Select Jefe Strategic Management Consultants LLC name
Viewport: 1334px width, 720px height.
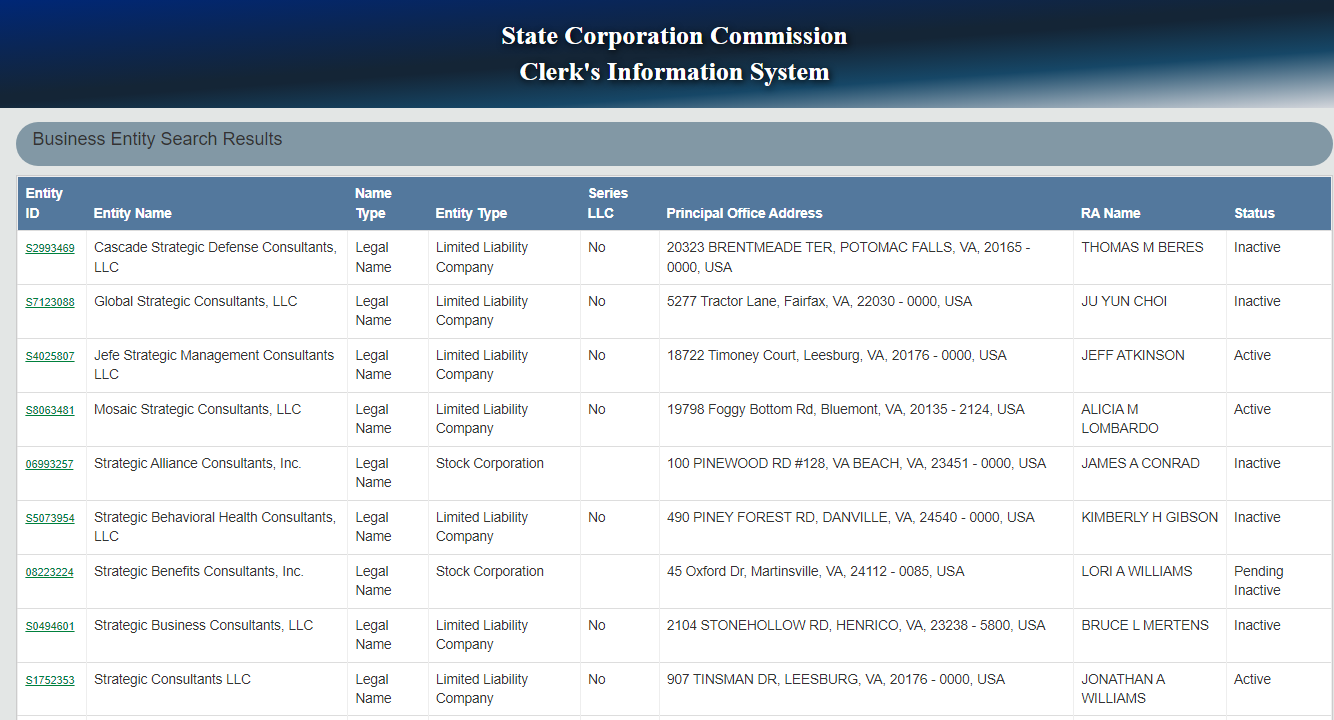click(x=214, y=365)
